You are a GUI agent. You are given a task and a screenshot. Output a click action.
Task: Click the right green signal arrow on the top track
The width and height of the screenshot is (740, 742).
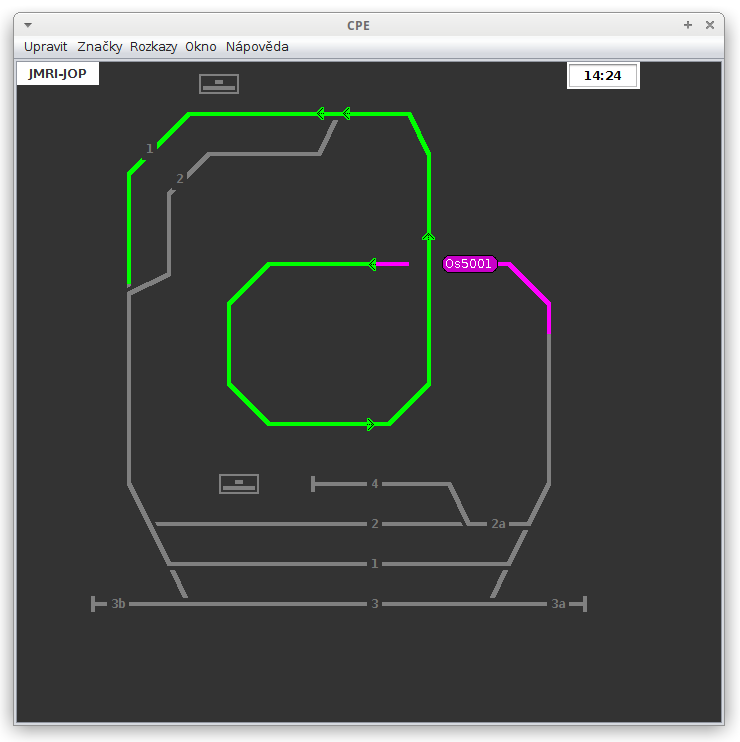346,114
